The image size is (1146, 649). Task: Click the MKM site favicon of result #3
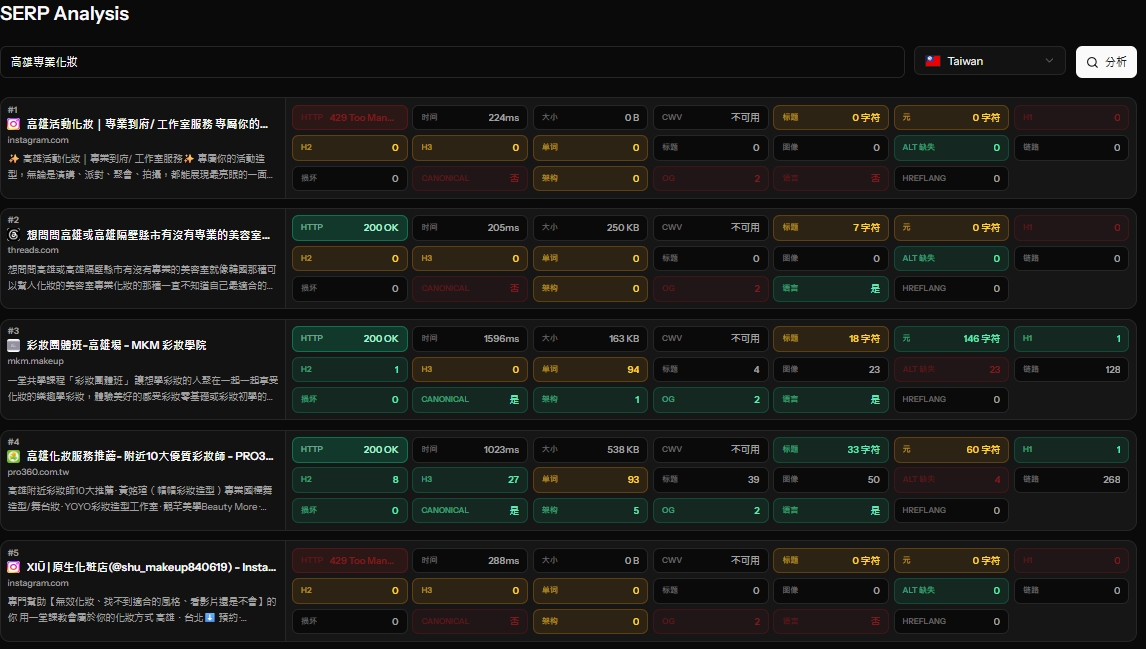coord(13,345)
